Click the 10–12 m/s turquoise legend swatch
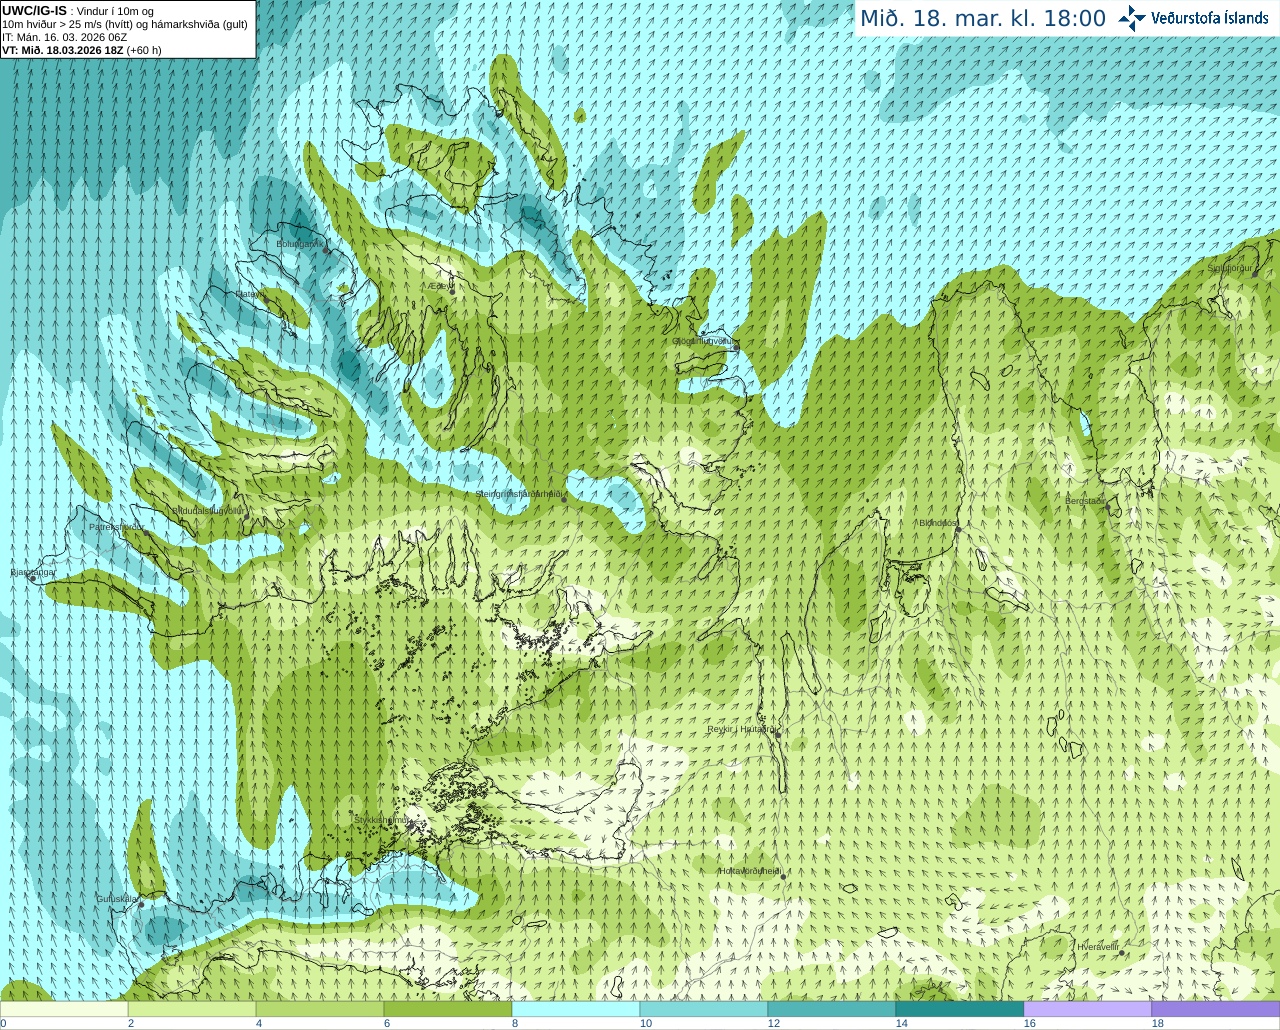Image resolution: width=1280 pixels, height=1030 pixels. pos(704,1009)
